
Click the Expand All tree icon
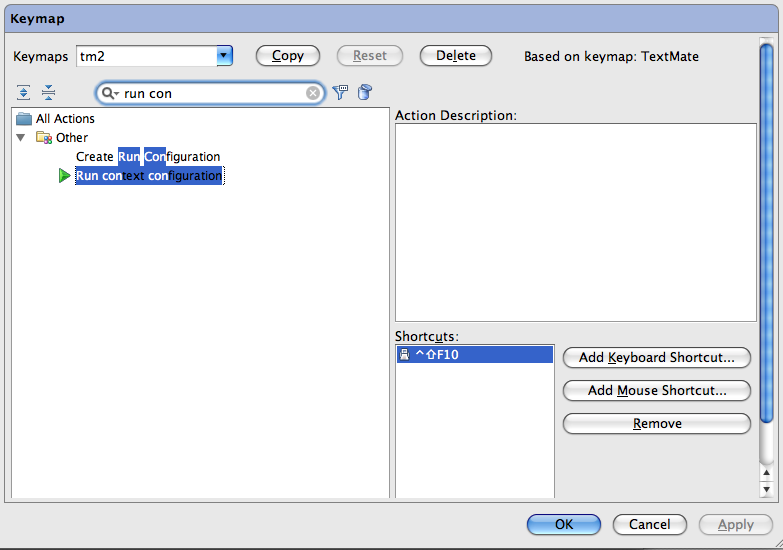[x=23, y=92]
